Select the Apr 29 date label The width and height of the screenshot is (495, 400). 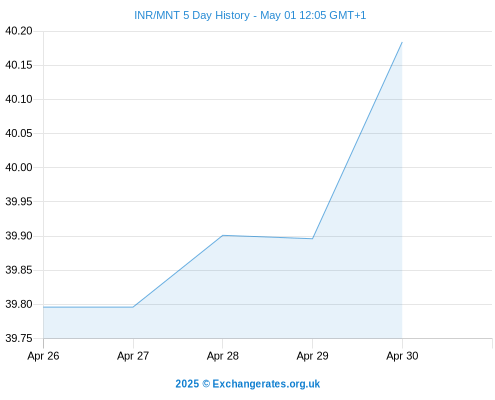point(312,356)
